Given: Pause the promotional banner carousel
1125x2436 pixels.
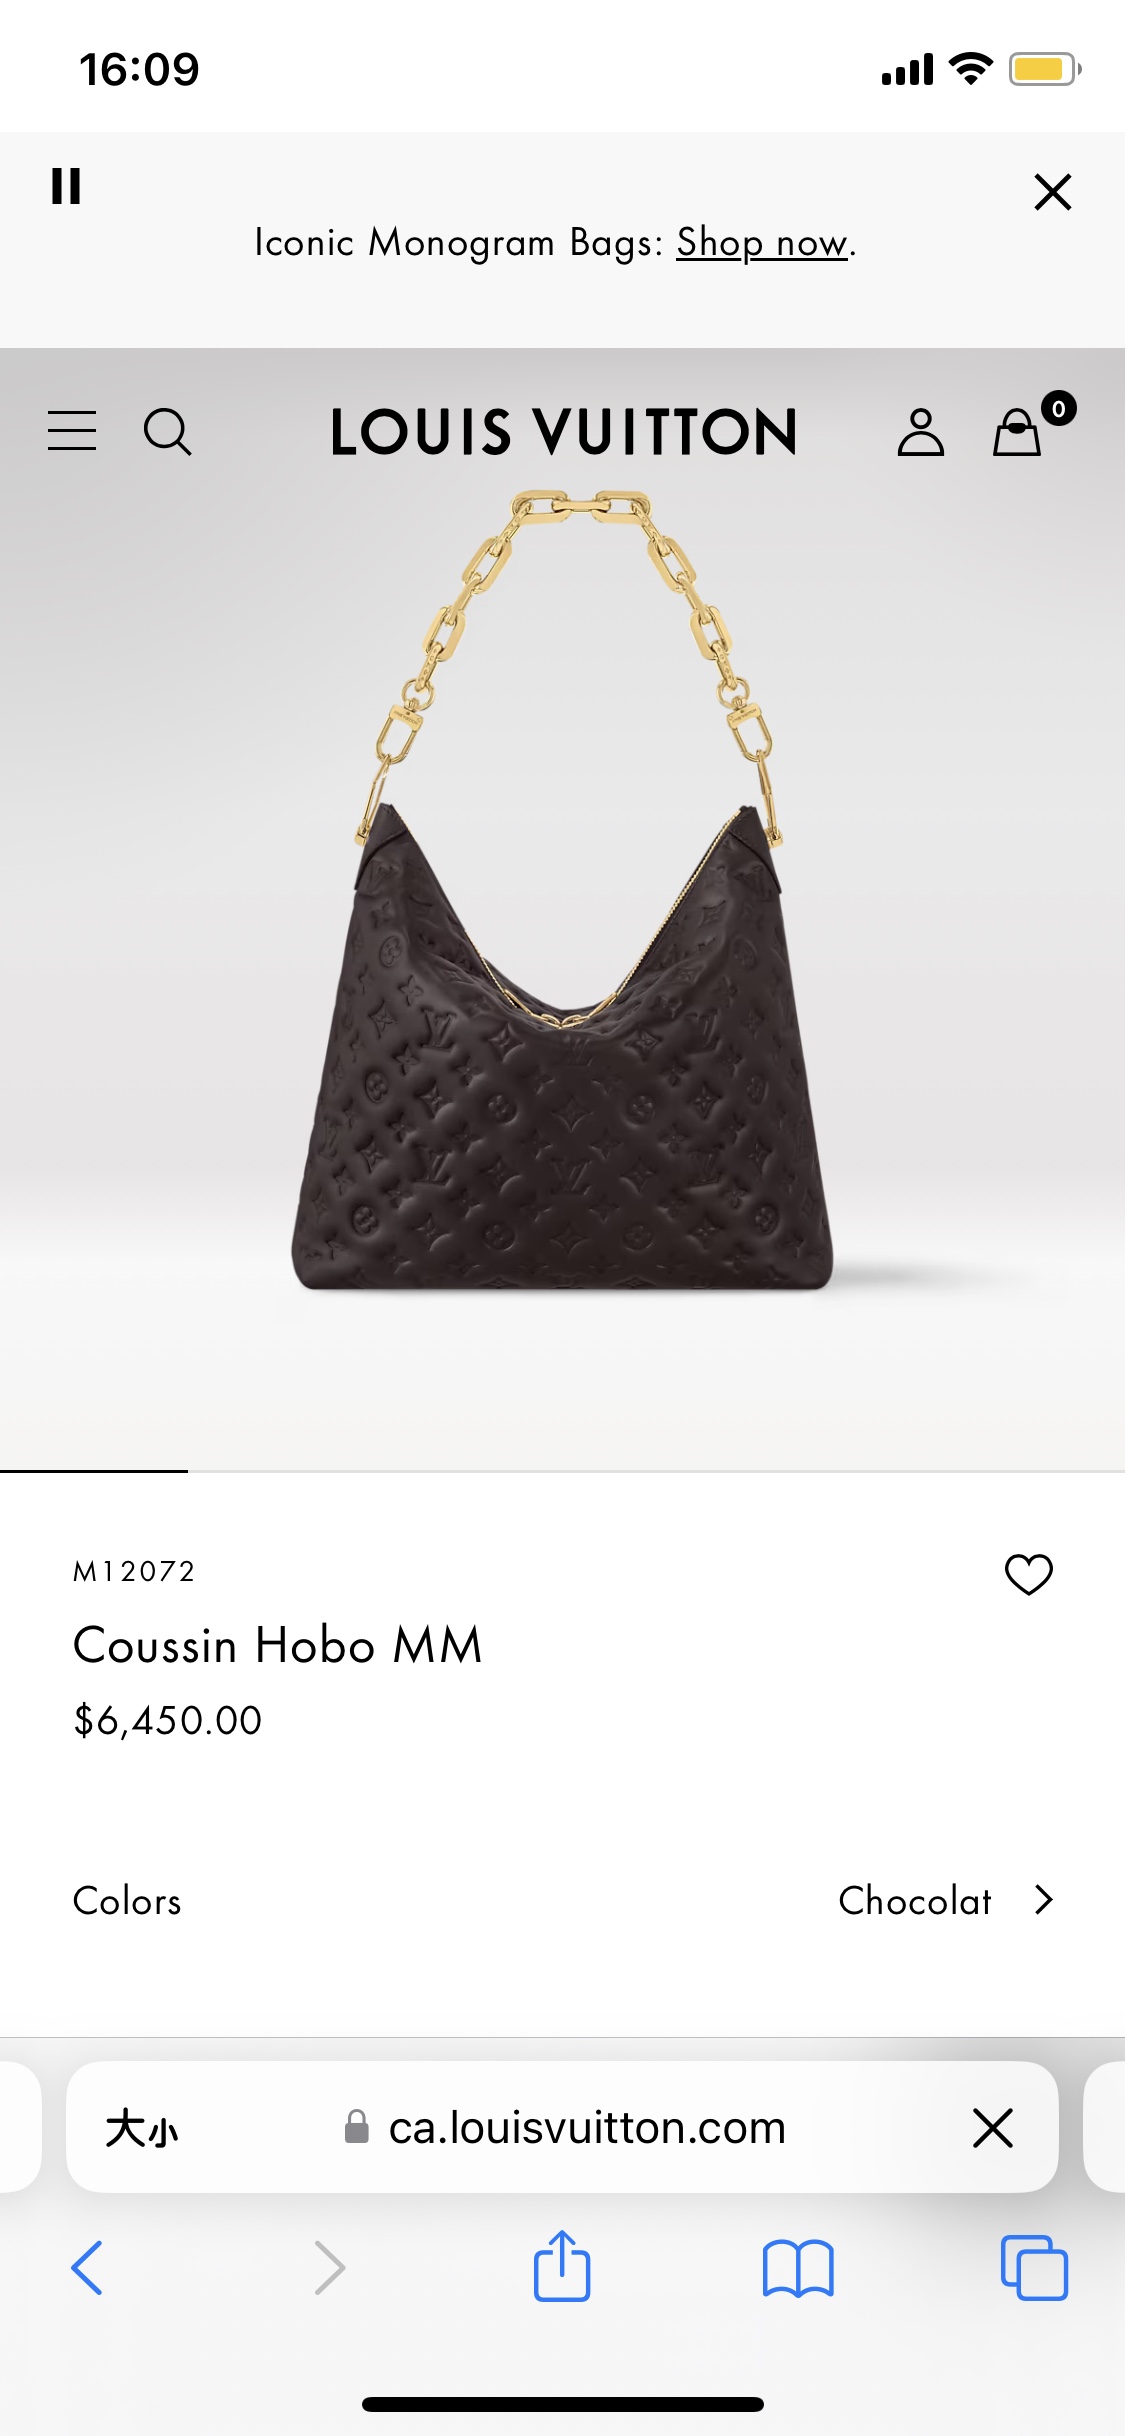Looking at the screenshot, I should 66,186.
